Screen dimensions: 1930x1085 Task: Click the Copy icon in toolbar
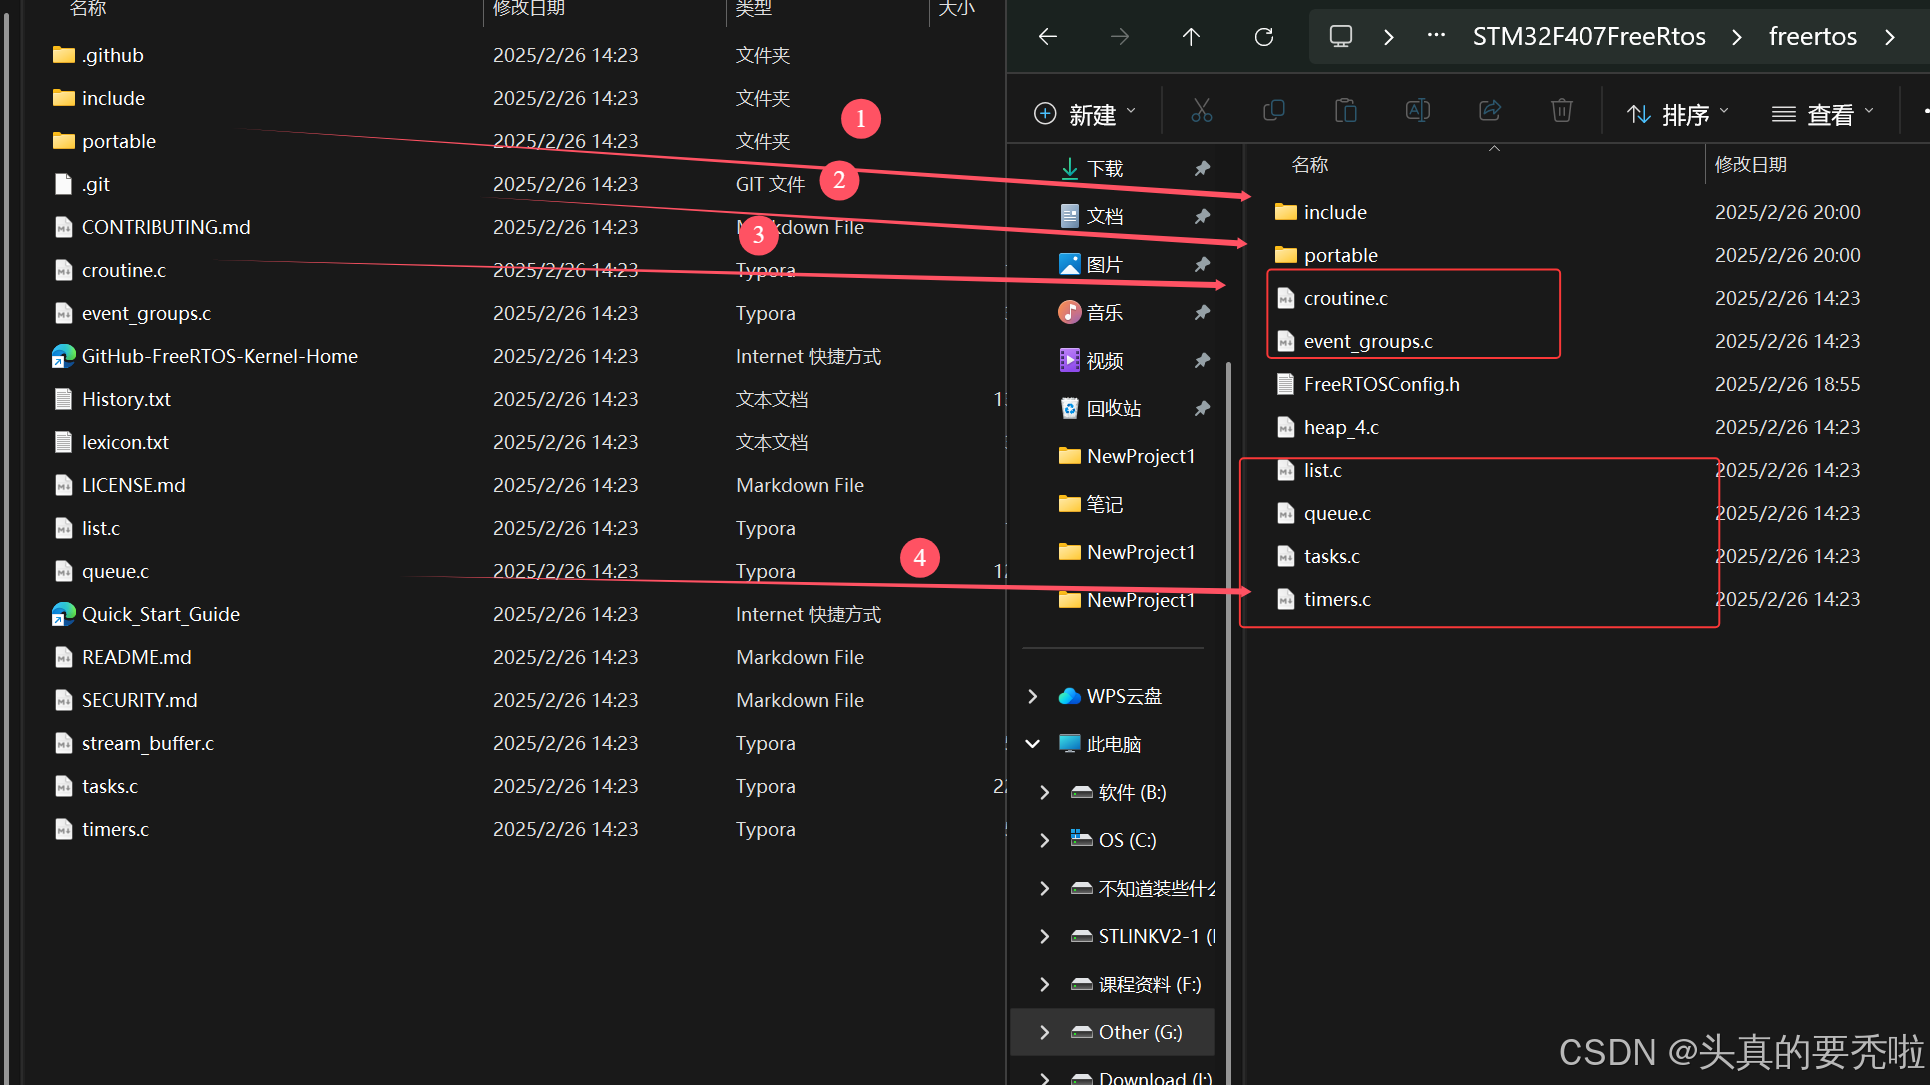[x=1273, y=111]
